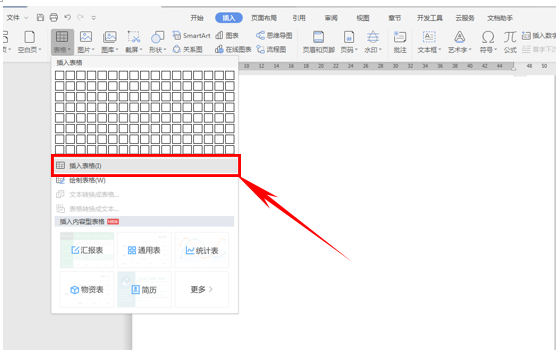The image size is (556, 360).
Task: Click the 图片 picture icon
Action: (86, 37)
